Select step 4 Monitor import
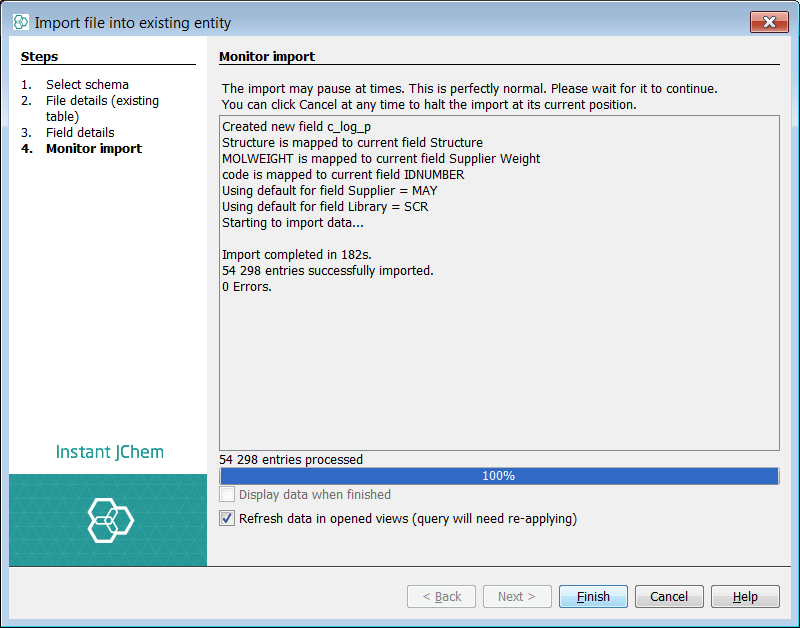800x628 pixels. click(x=94, y=149)
